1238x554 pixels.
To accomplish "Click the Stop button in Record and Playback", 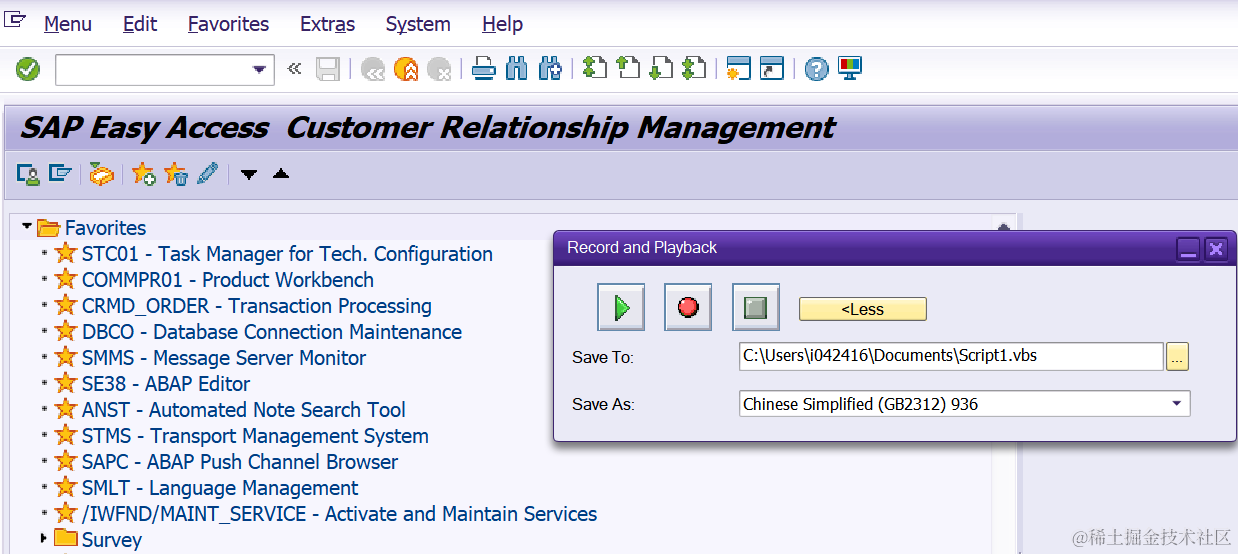I will click(x=756, y=307).
